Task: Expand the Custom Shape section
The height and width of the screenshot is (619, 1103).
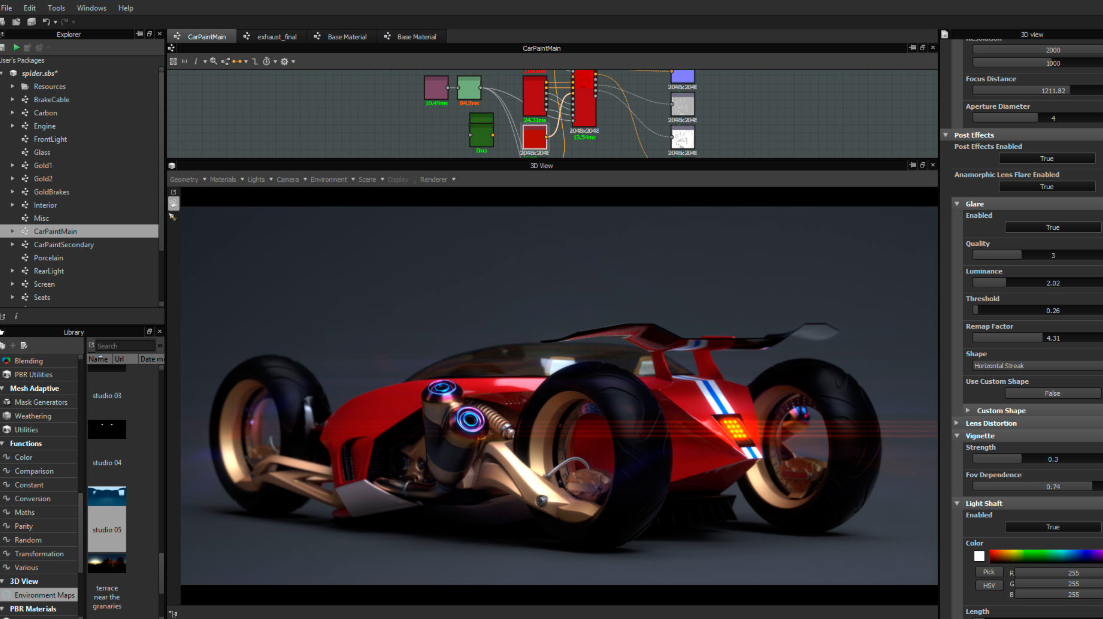Action: (969, 410)
